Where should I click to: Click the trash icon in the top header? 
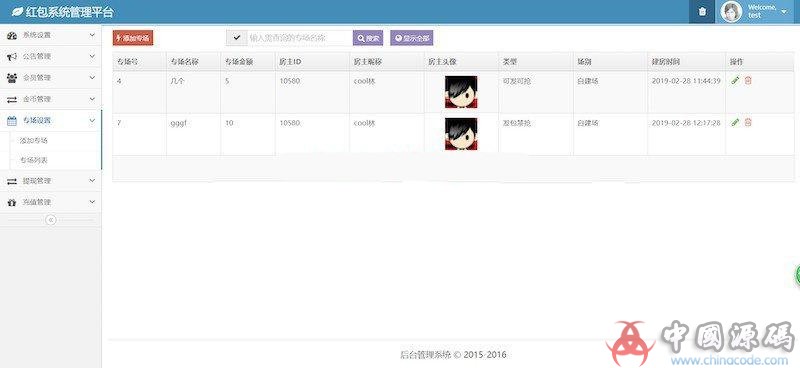point(702,12)
